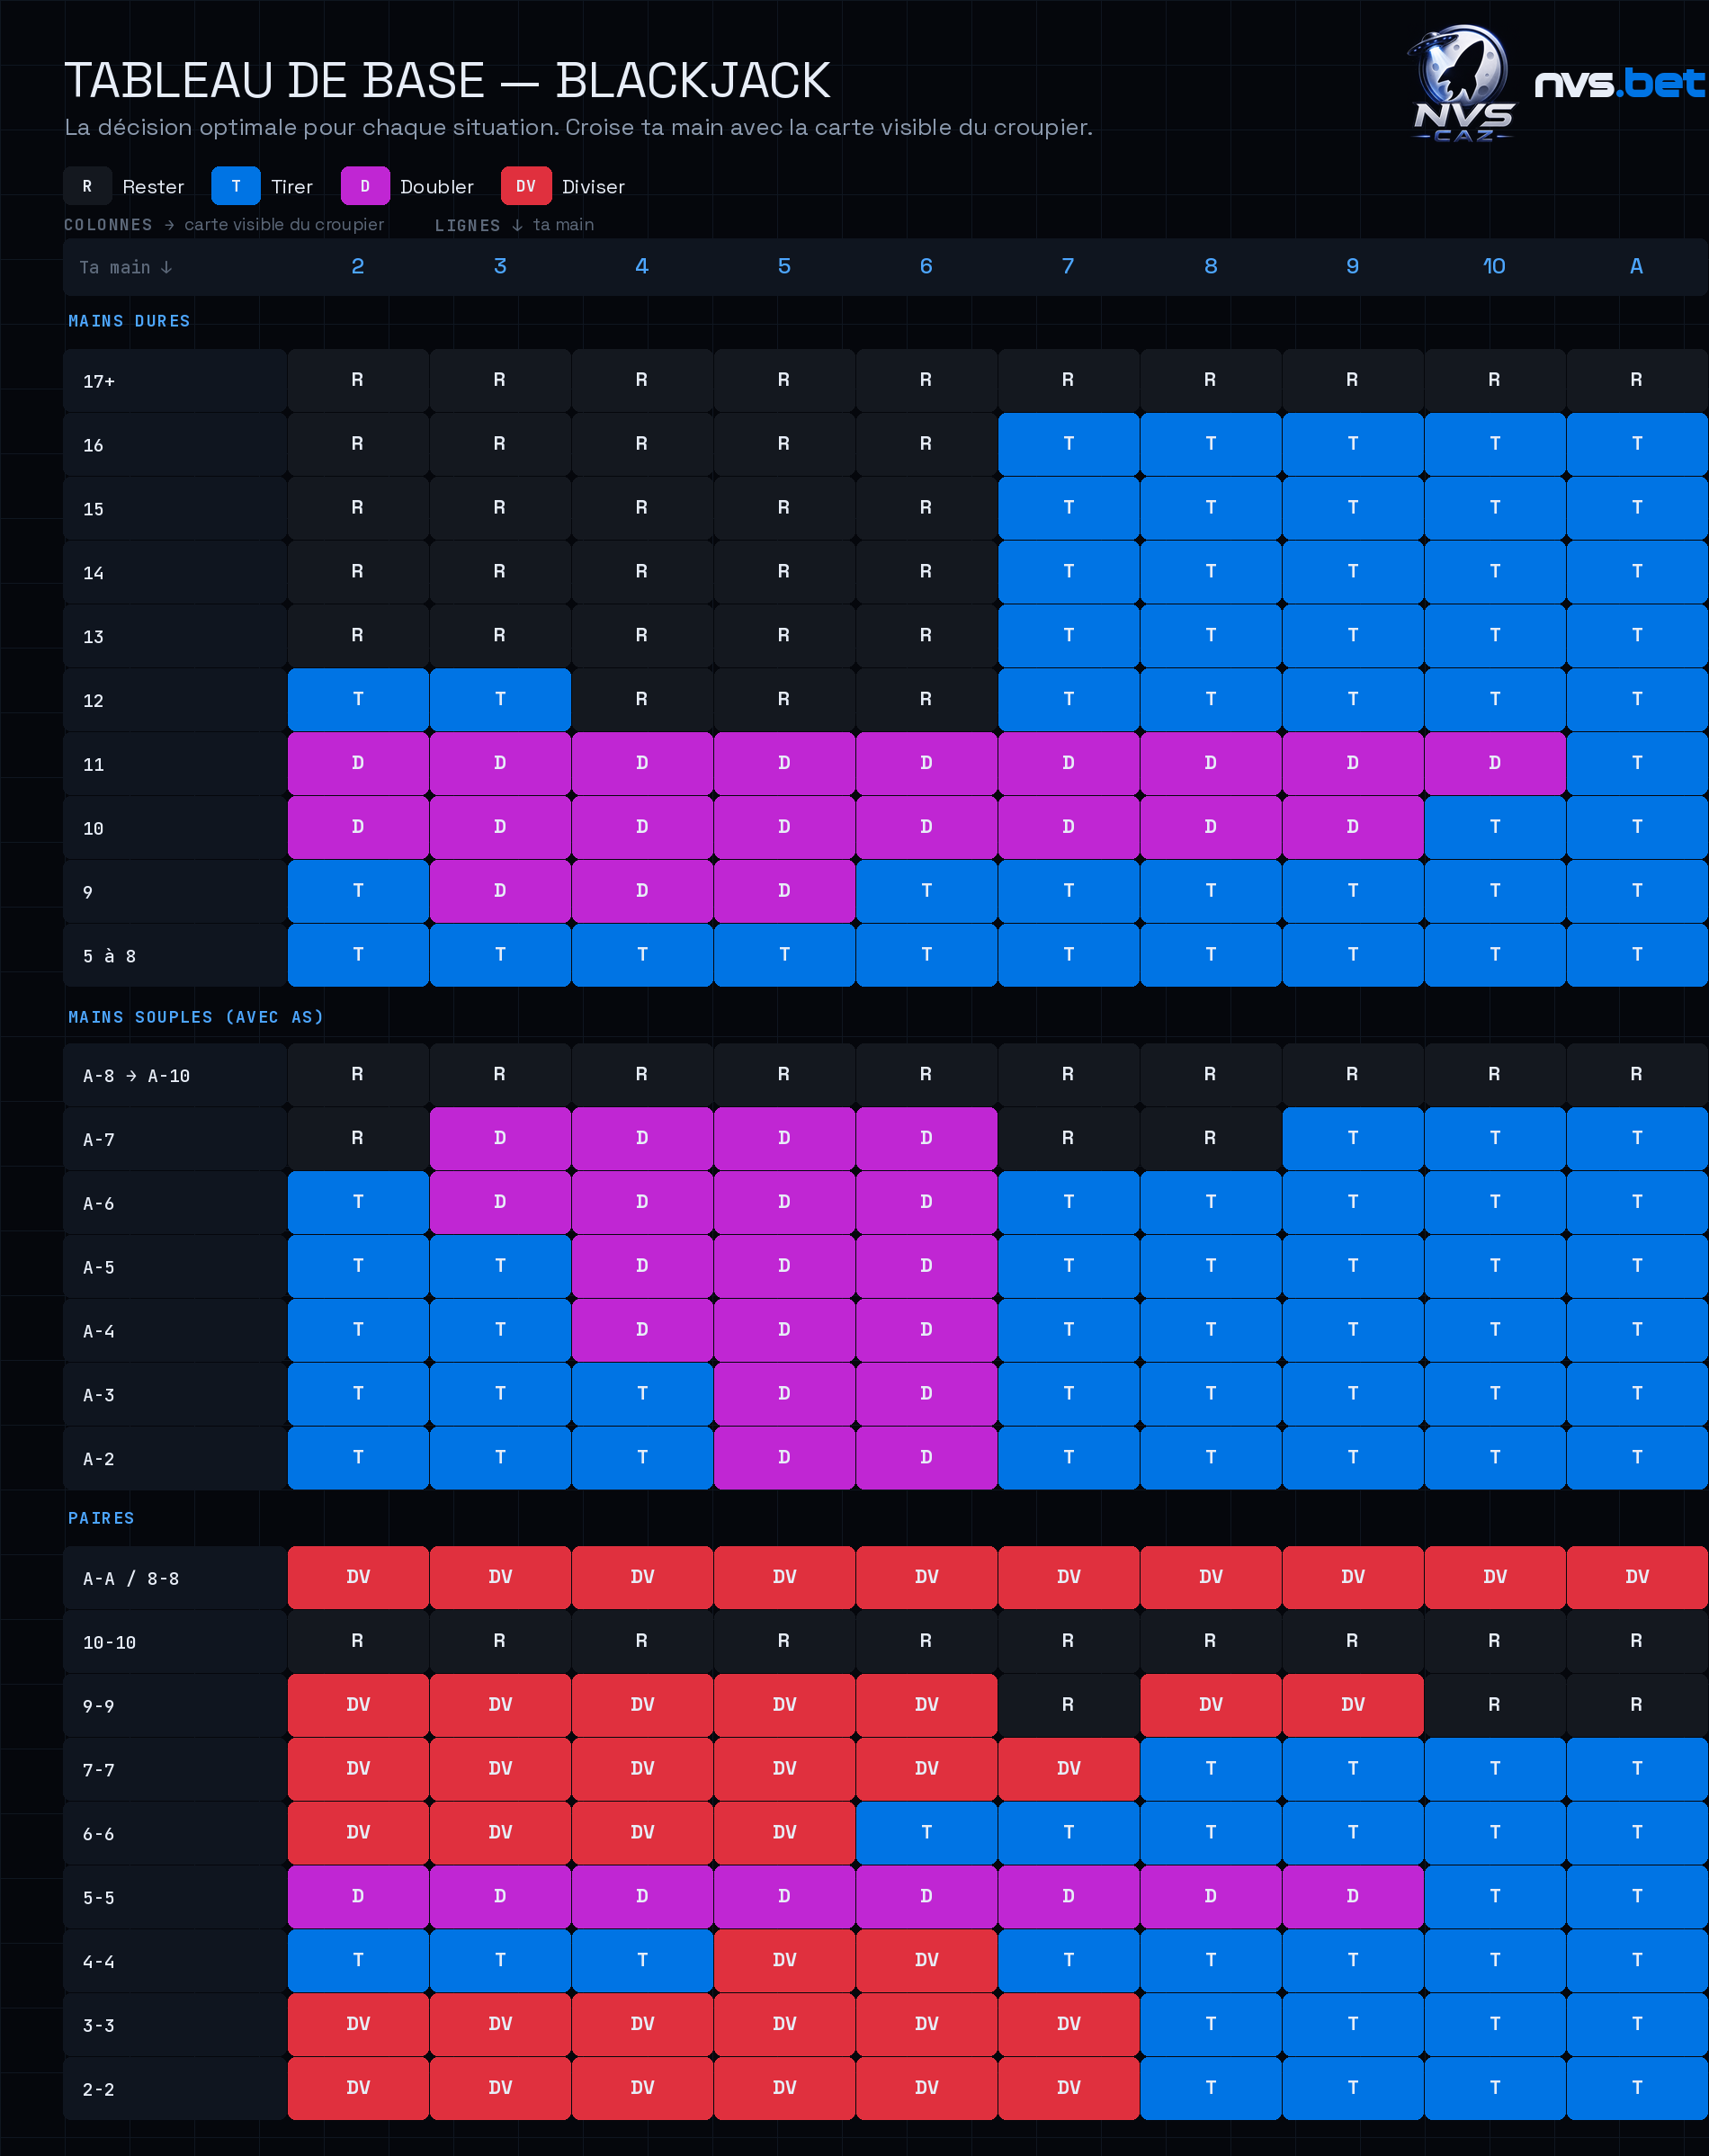Click D cell for A-2 versus dealer 5
Screen dimensions: 1709x2156
784,1458
